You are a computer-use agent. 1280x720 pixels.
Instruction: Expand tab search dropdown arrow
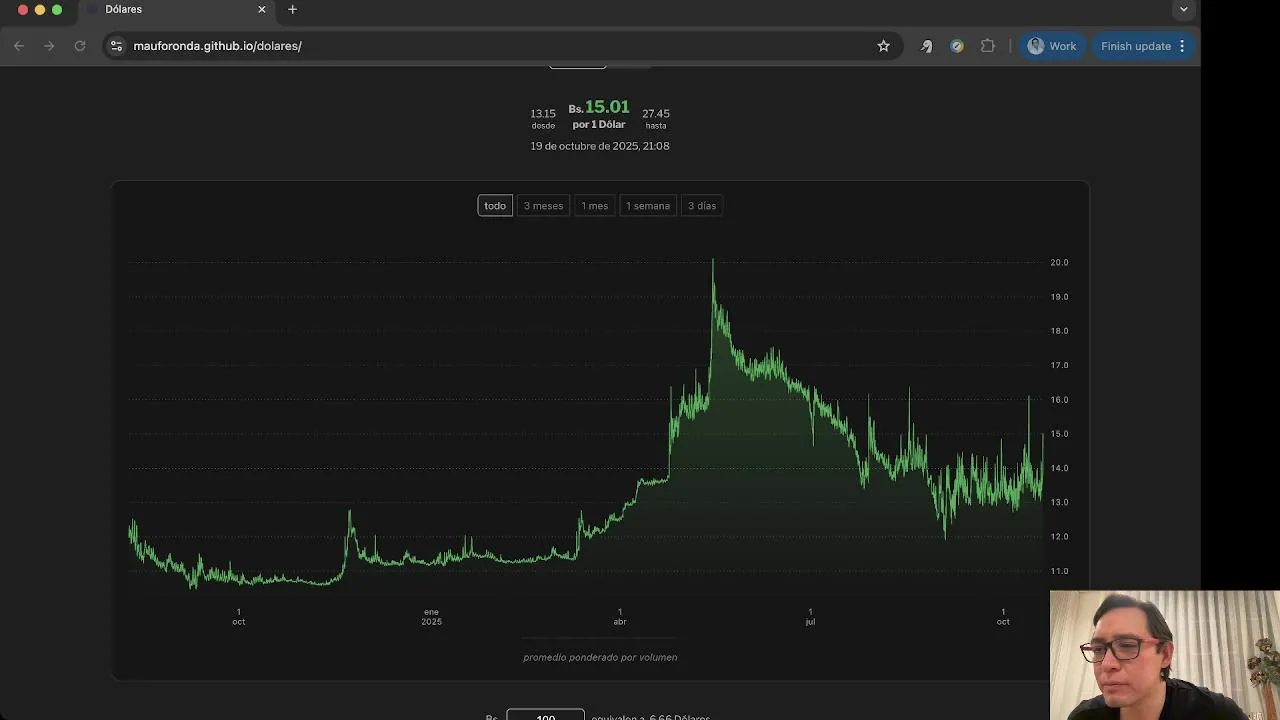(1184, 9)
